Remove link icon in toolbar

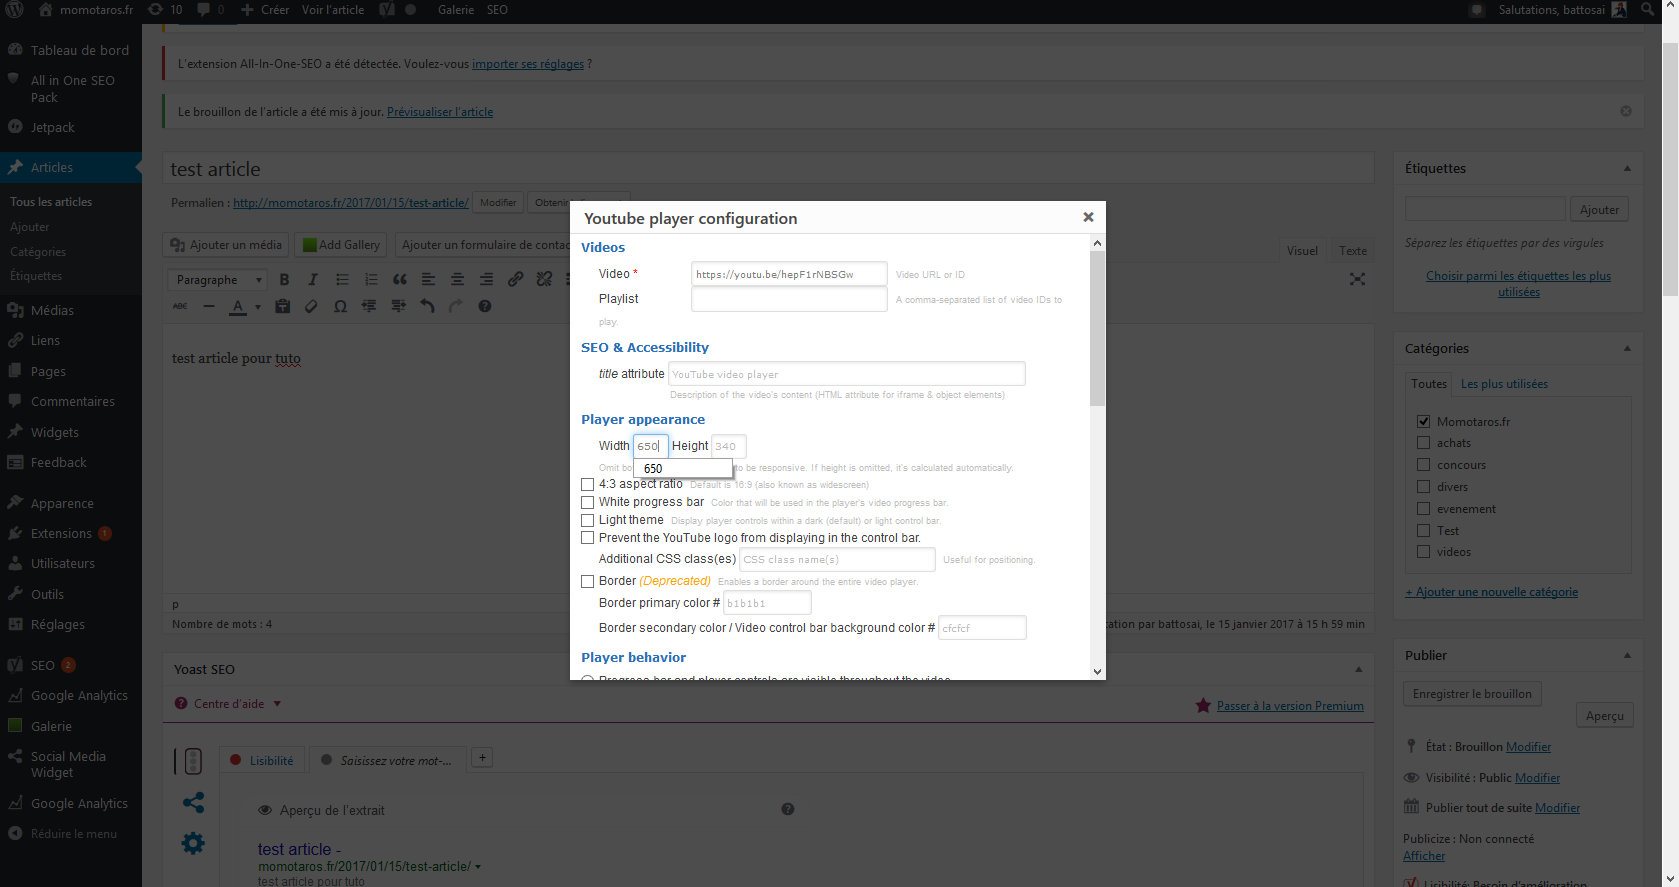pos(544,280)
